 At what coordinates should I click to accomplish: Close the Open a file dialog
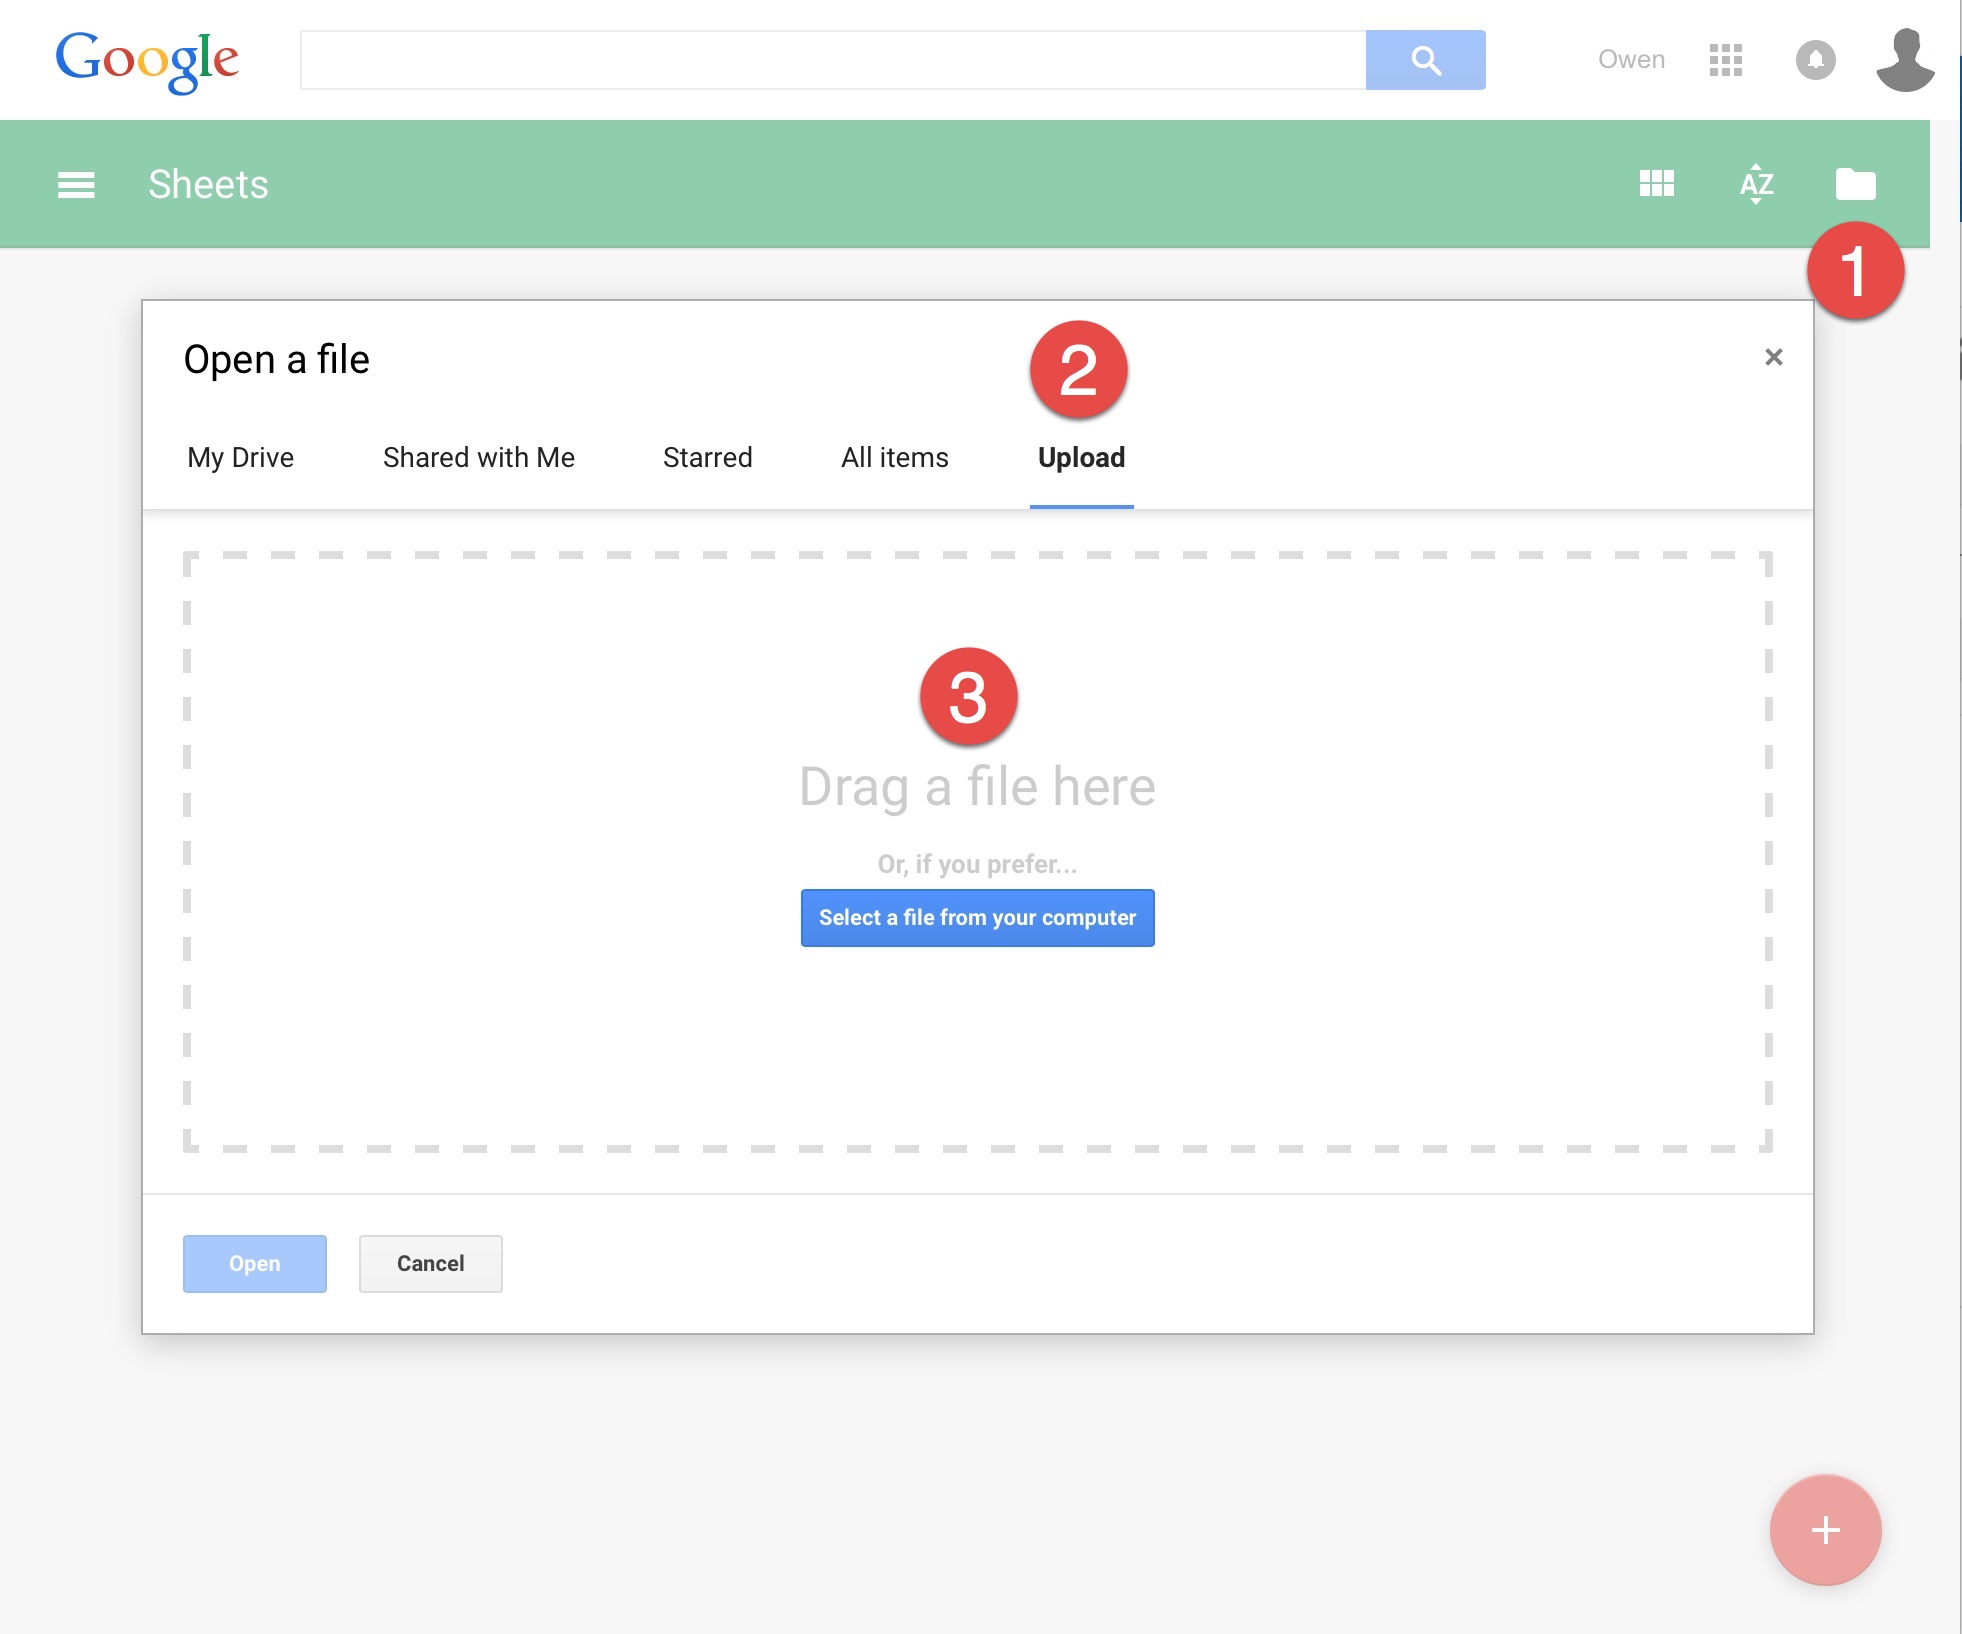[1773, 357]
